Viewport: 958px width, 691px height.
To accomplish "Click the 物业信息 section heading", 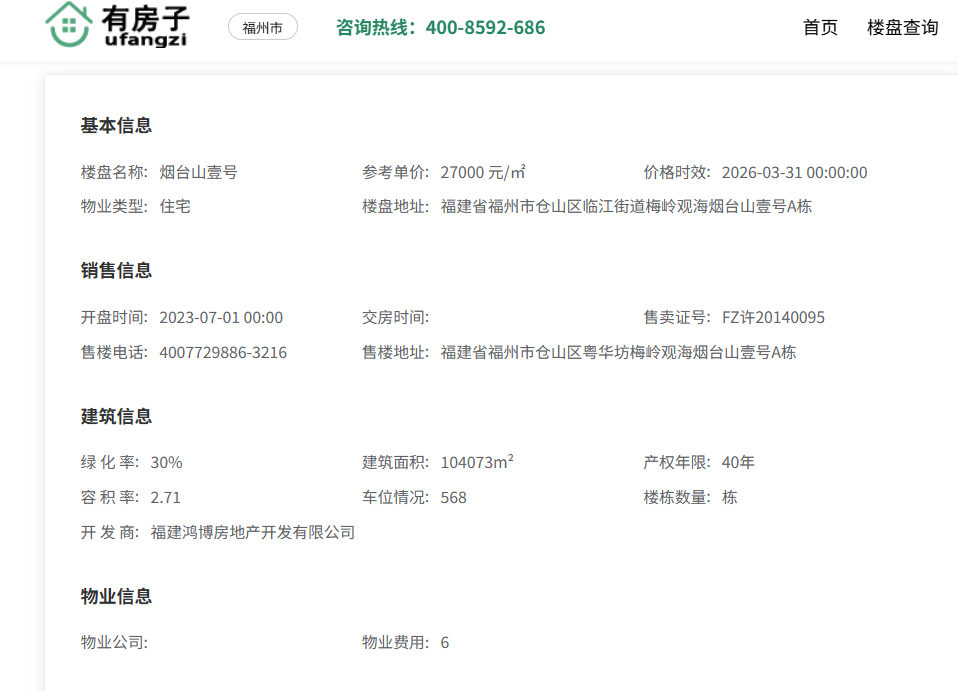I will click(116, 597).
